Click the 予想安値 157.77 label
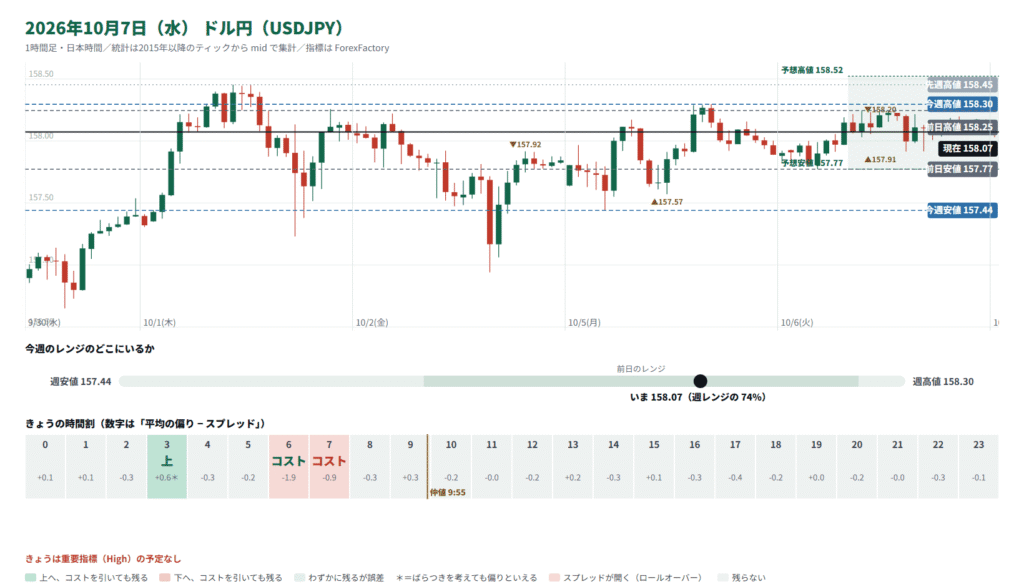Image resolution: width=1024 pixels, height=584 pixels. pyautogui.click(x=812, y=163)
